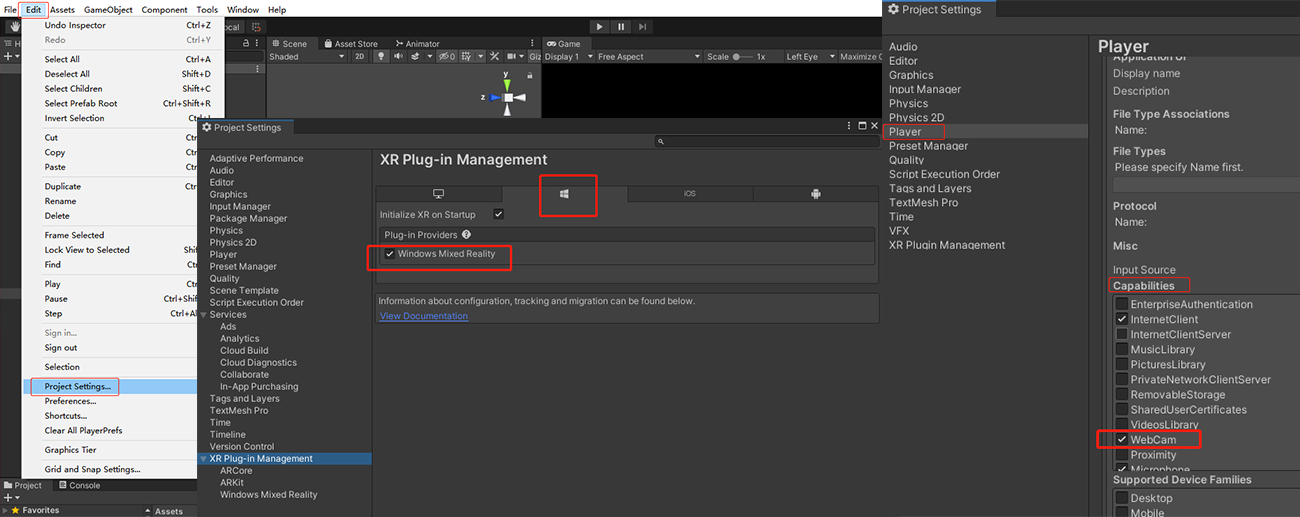This screenshot has width=1300, height=517.
Task: Click the Pause button in Unity toolbar
Action: tap(621, 27)
